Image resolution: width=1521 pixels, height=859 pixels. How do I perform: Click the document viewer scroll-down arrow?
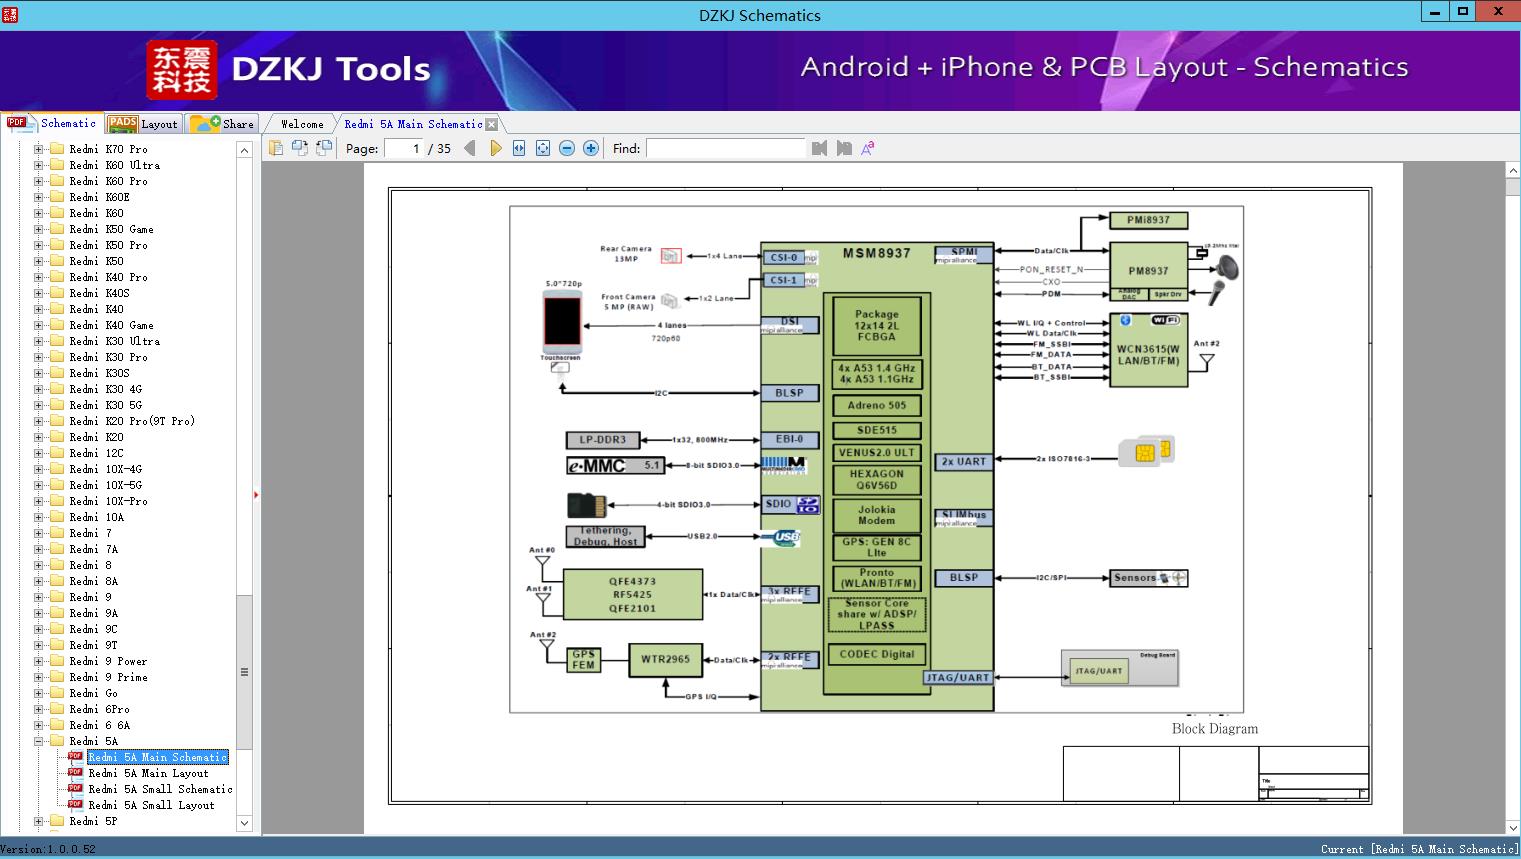1513,827
